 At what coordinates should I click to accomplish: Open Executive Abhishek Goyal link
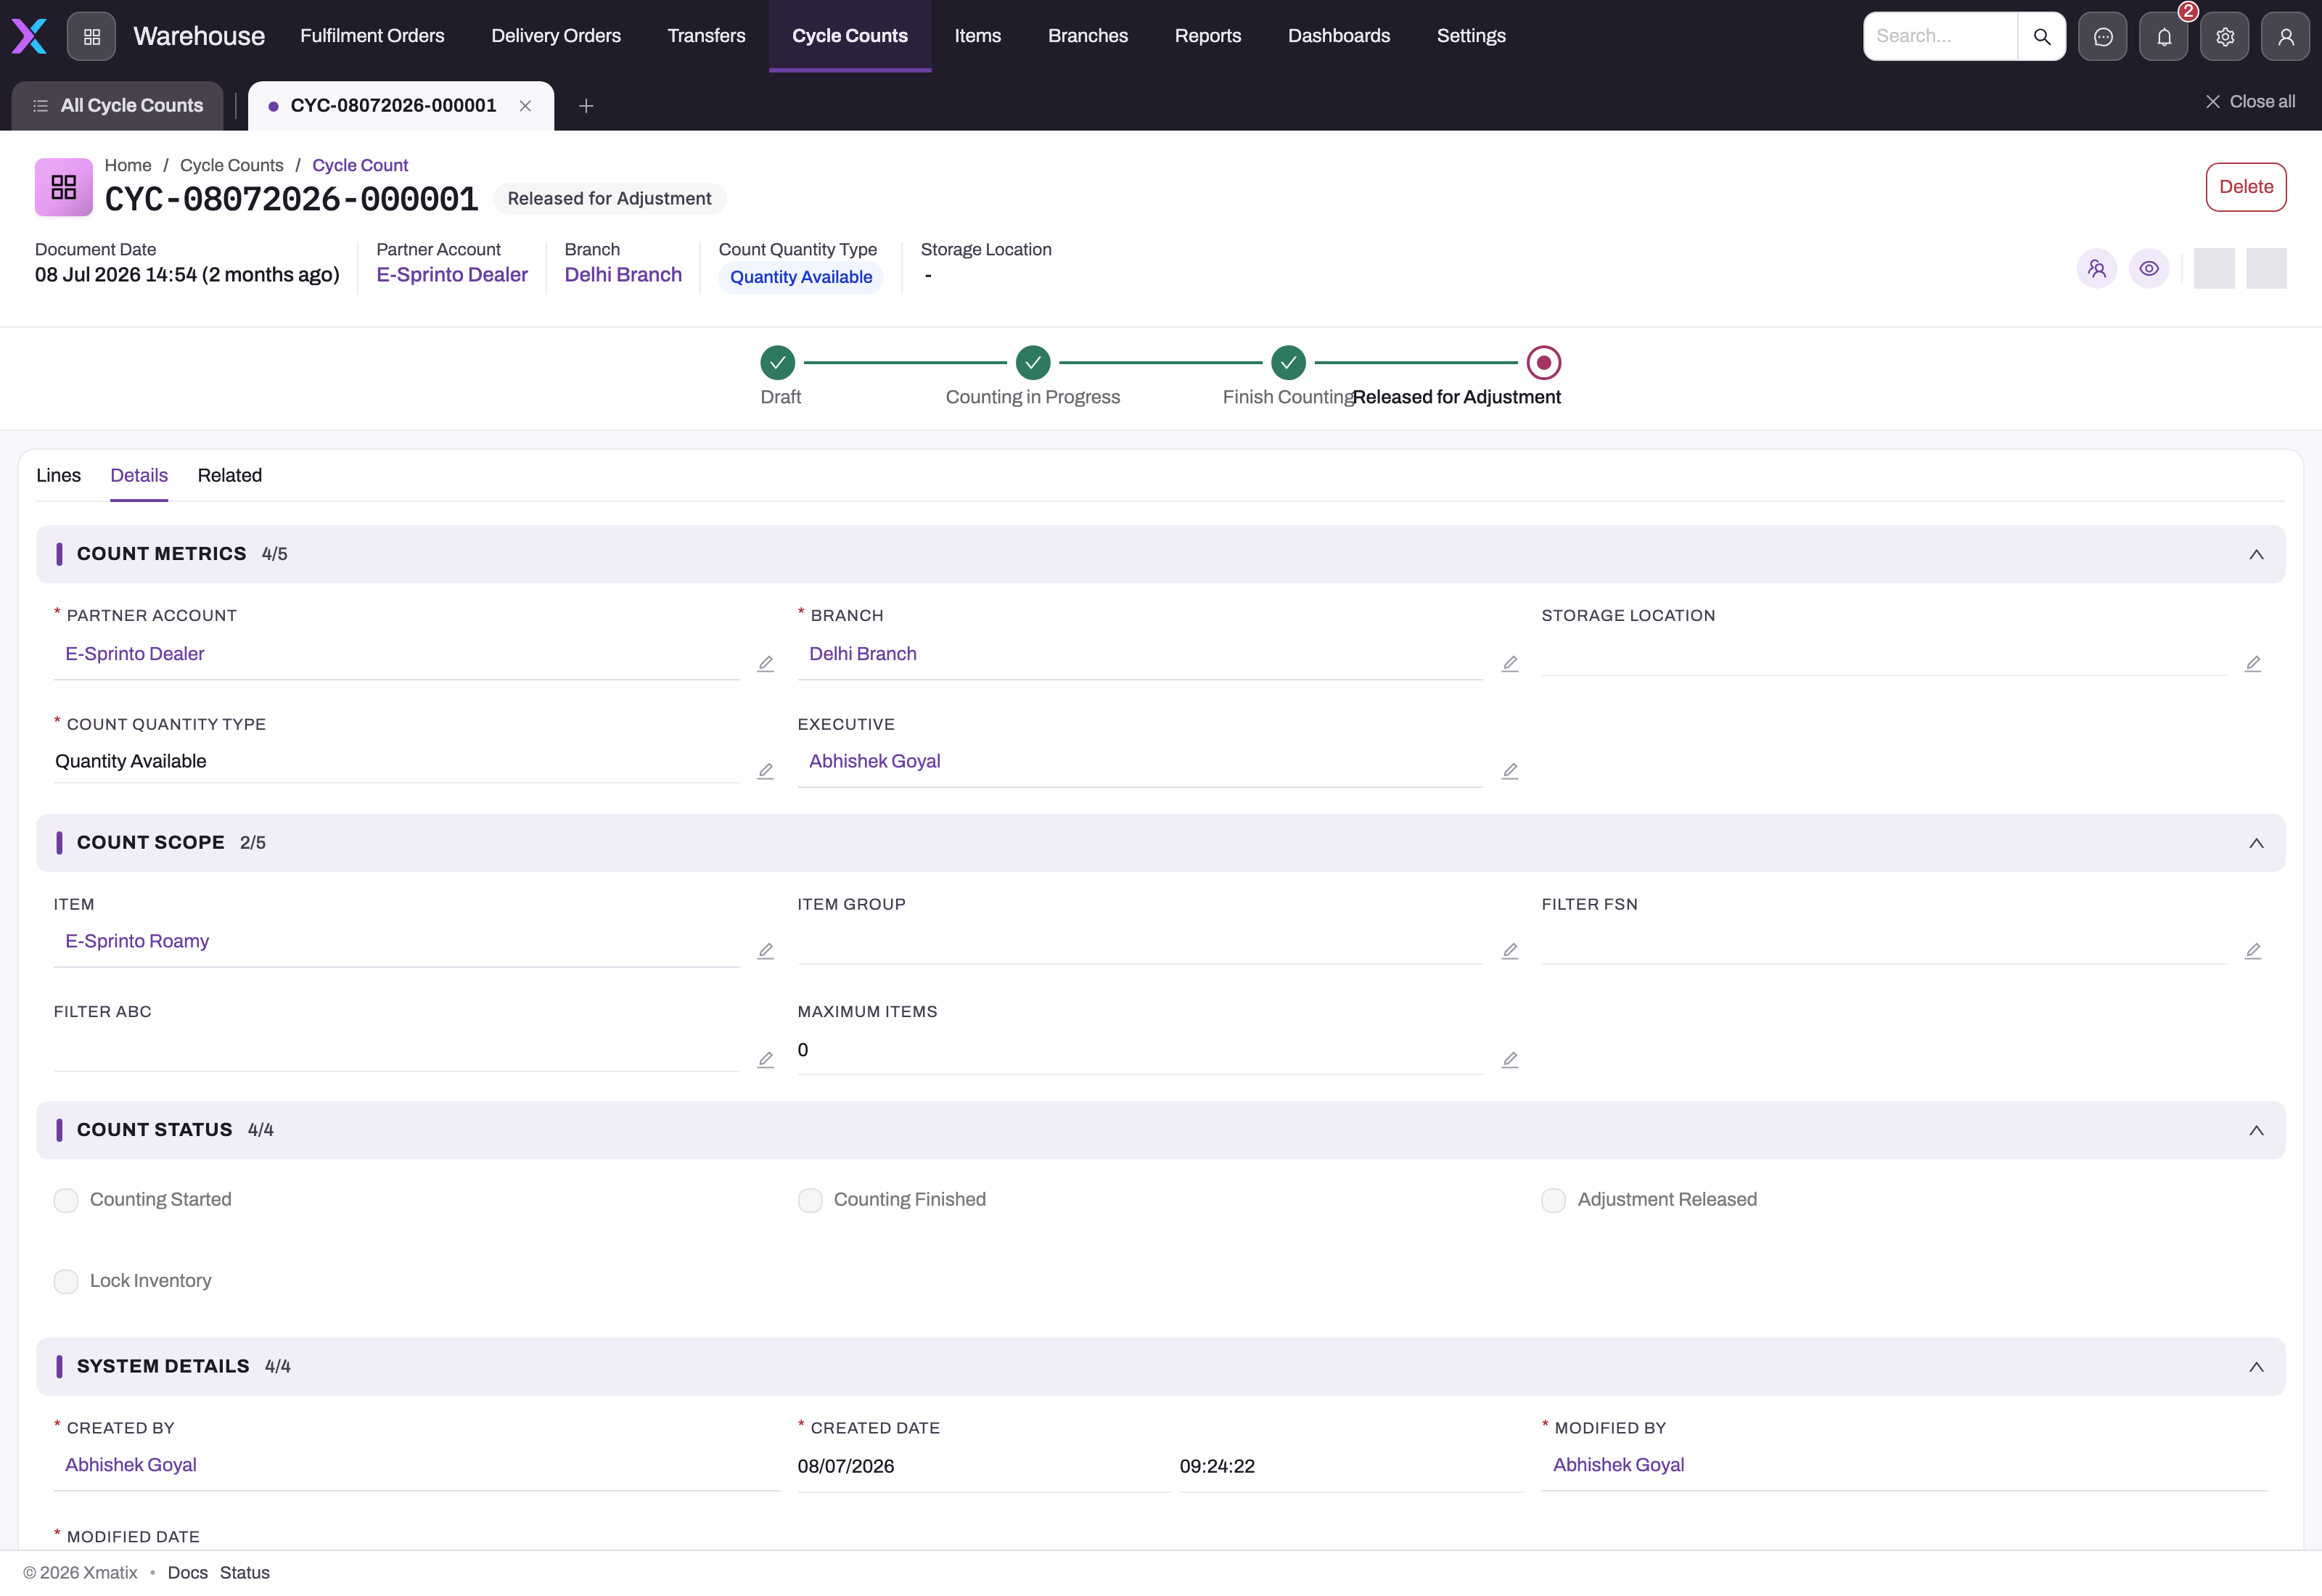point(875,762)
